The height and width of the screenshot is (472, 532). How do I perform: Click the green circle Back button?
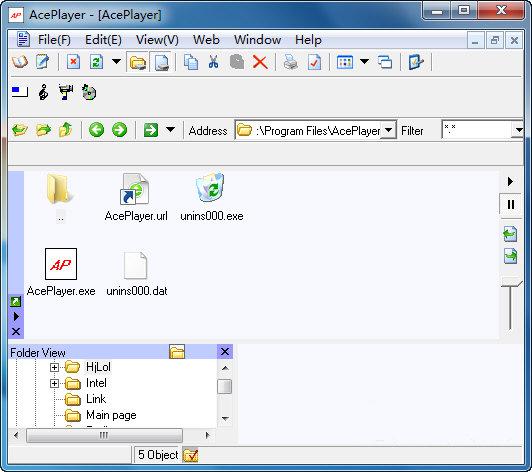pyautogui.click(x=96, y=130)
